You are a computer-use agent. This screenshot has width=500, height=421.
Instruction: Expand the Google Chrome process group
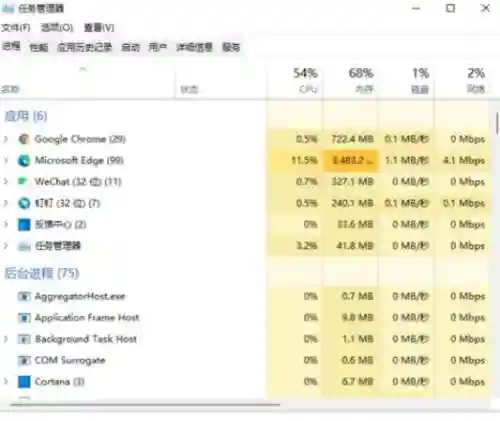pyautogui.click(x=6, y=139)
